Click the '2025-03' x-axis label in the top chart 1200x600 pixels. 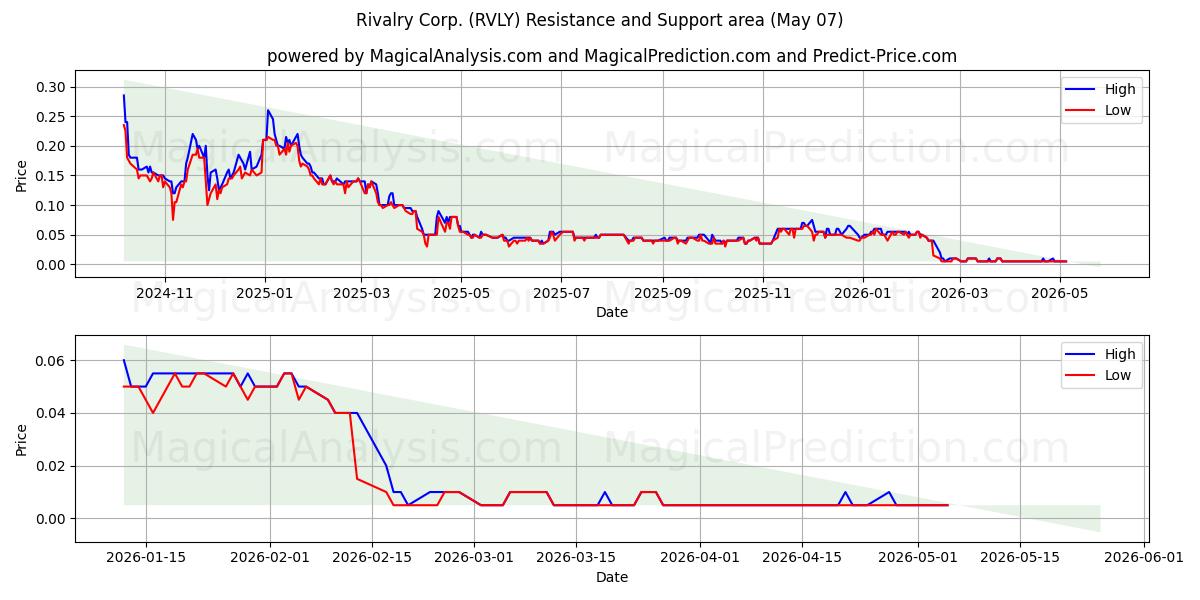361,293
